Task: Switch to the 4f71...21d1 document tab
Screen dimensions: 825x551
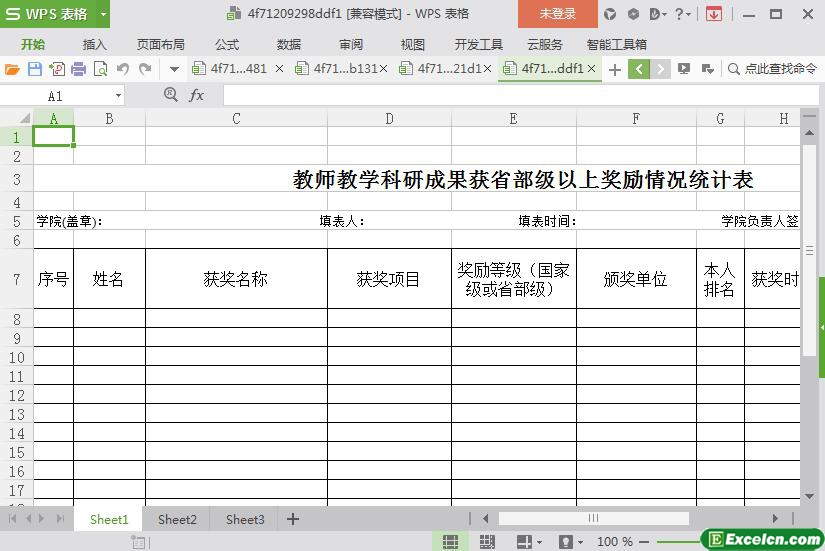Action: (x=441, y=68)
